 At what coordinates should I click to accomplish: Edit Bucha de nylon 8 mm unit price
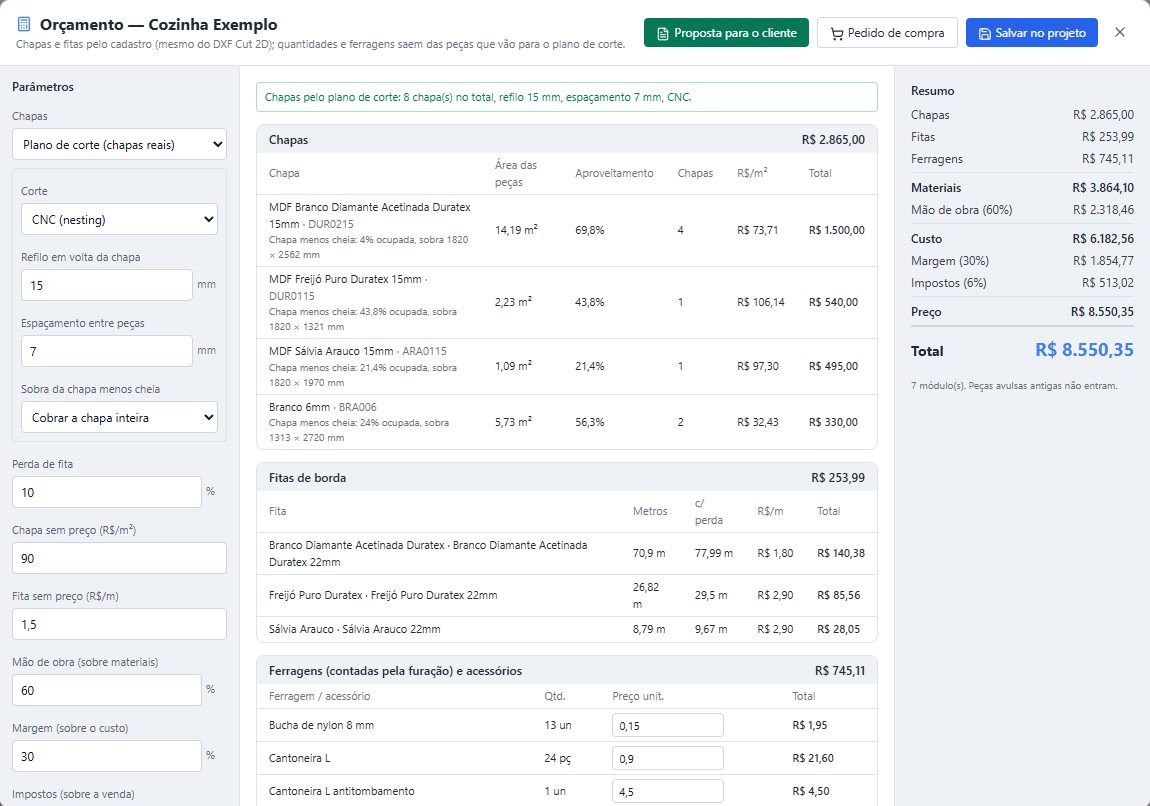667,725
